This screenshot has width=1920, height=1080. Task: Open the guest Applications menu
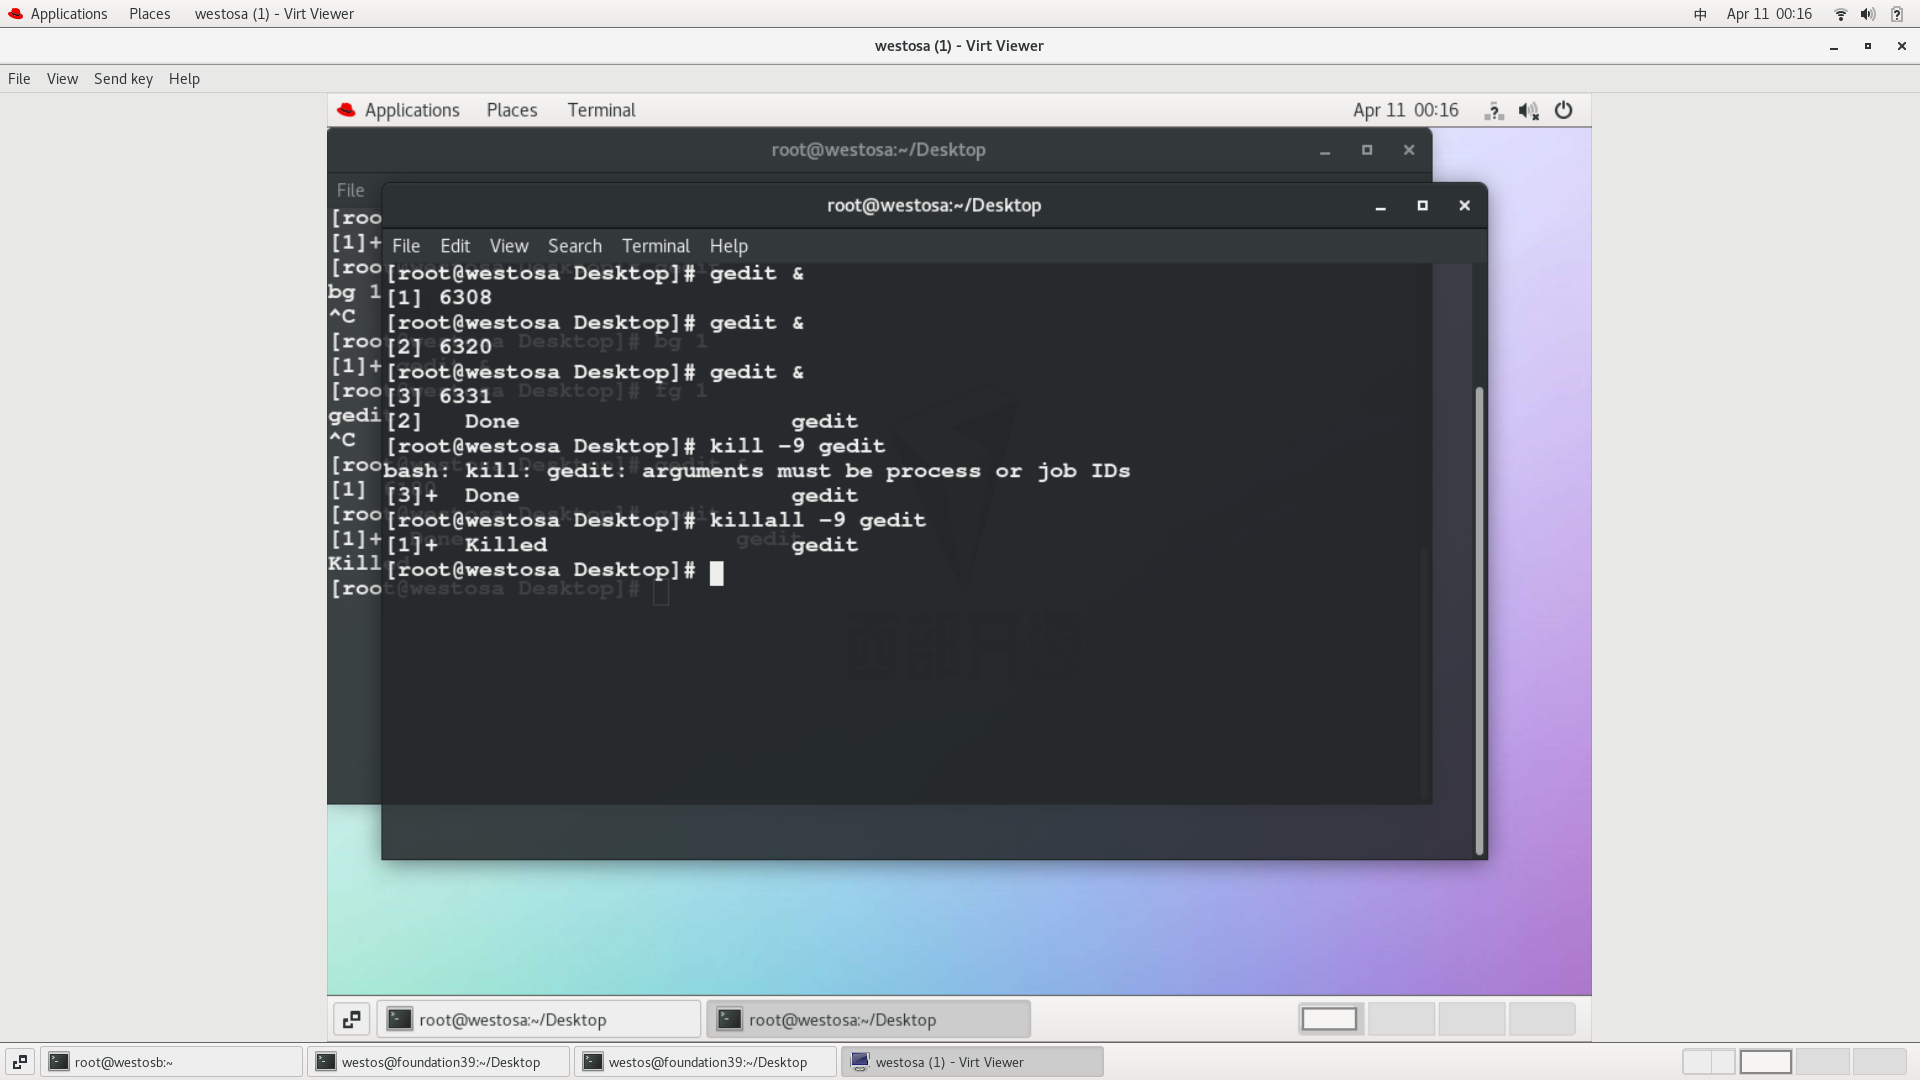point(412,110)
